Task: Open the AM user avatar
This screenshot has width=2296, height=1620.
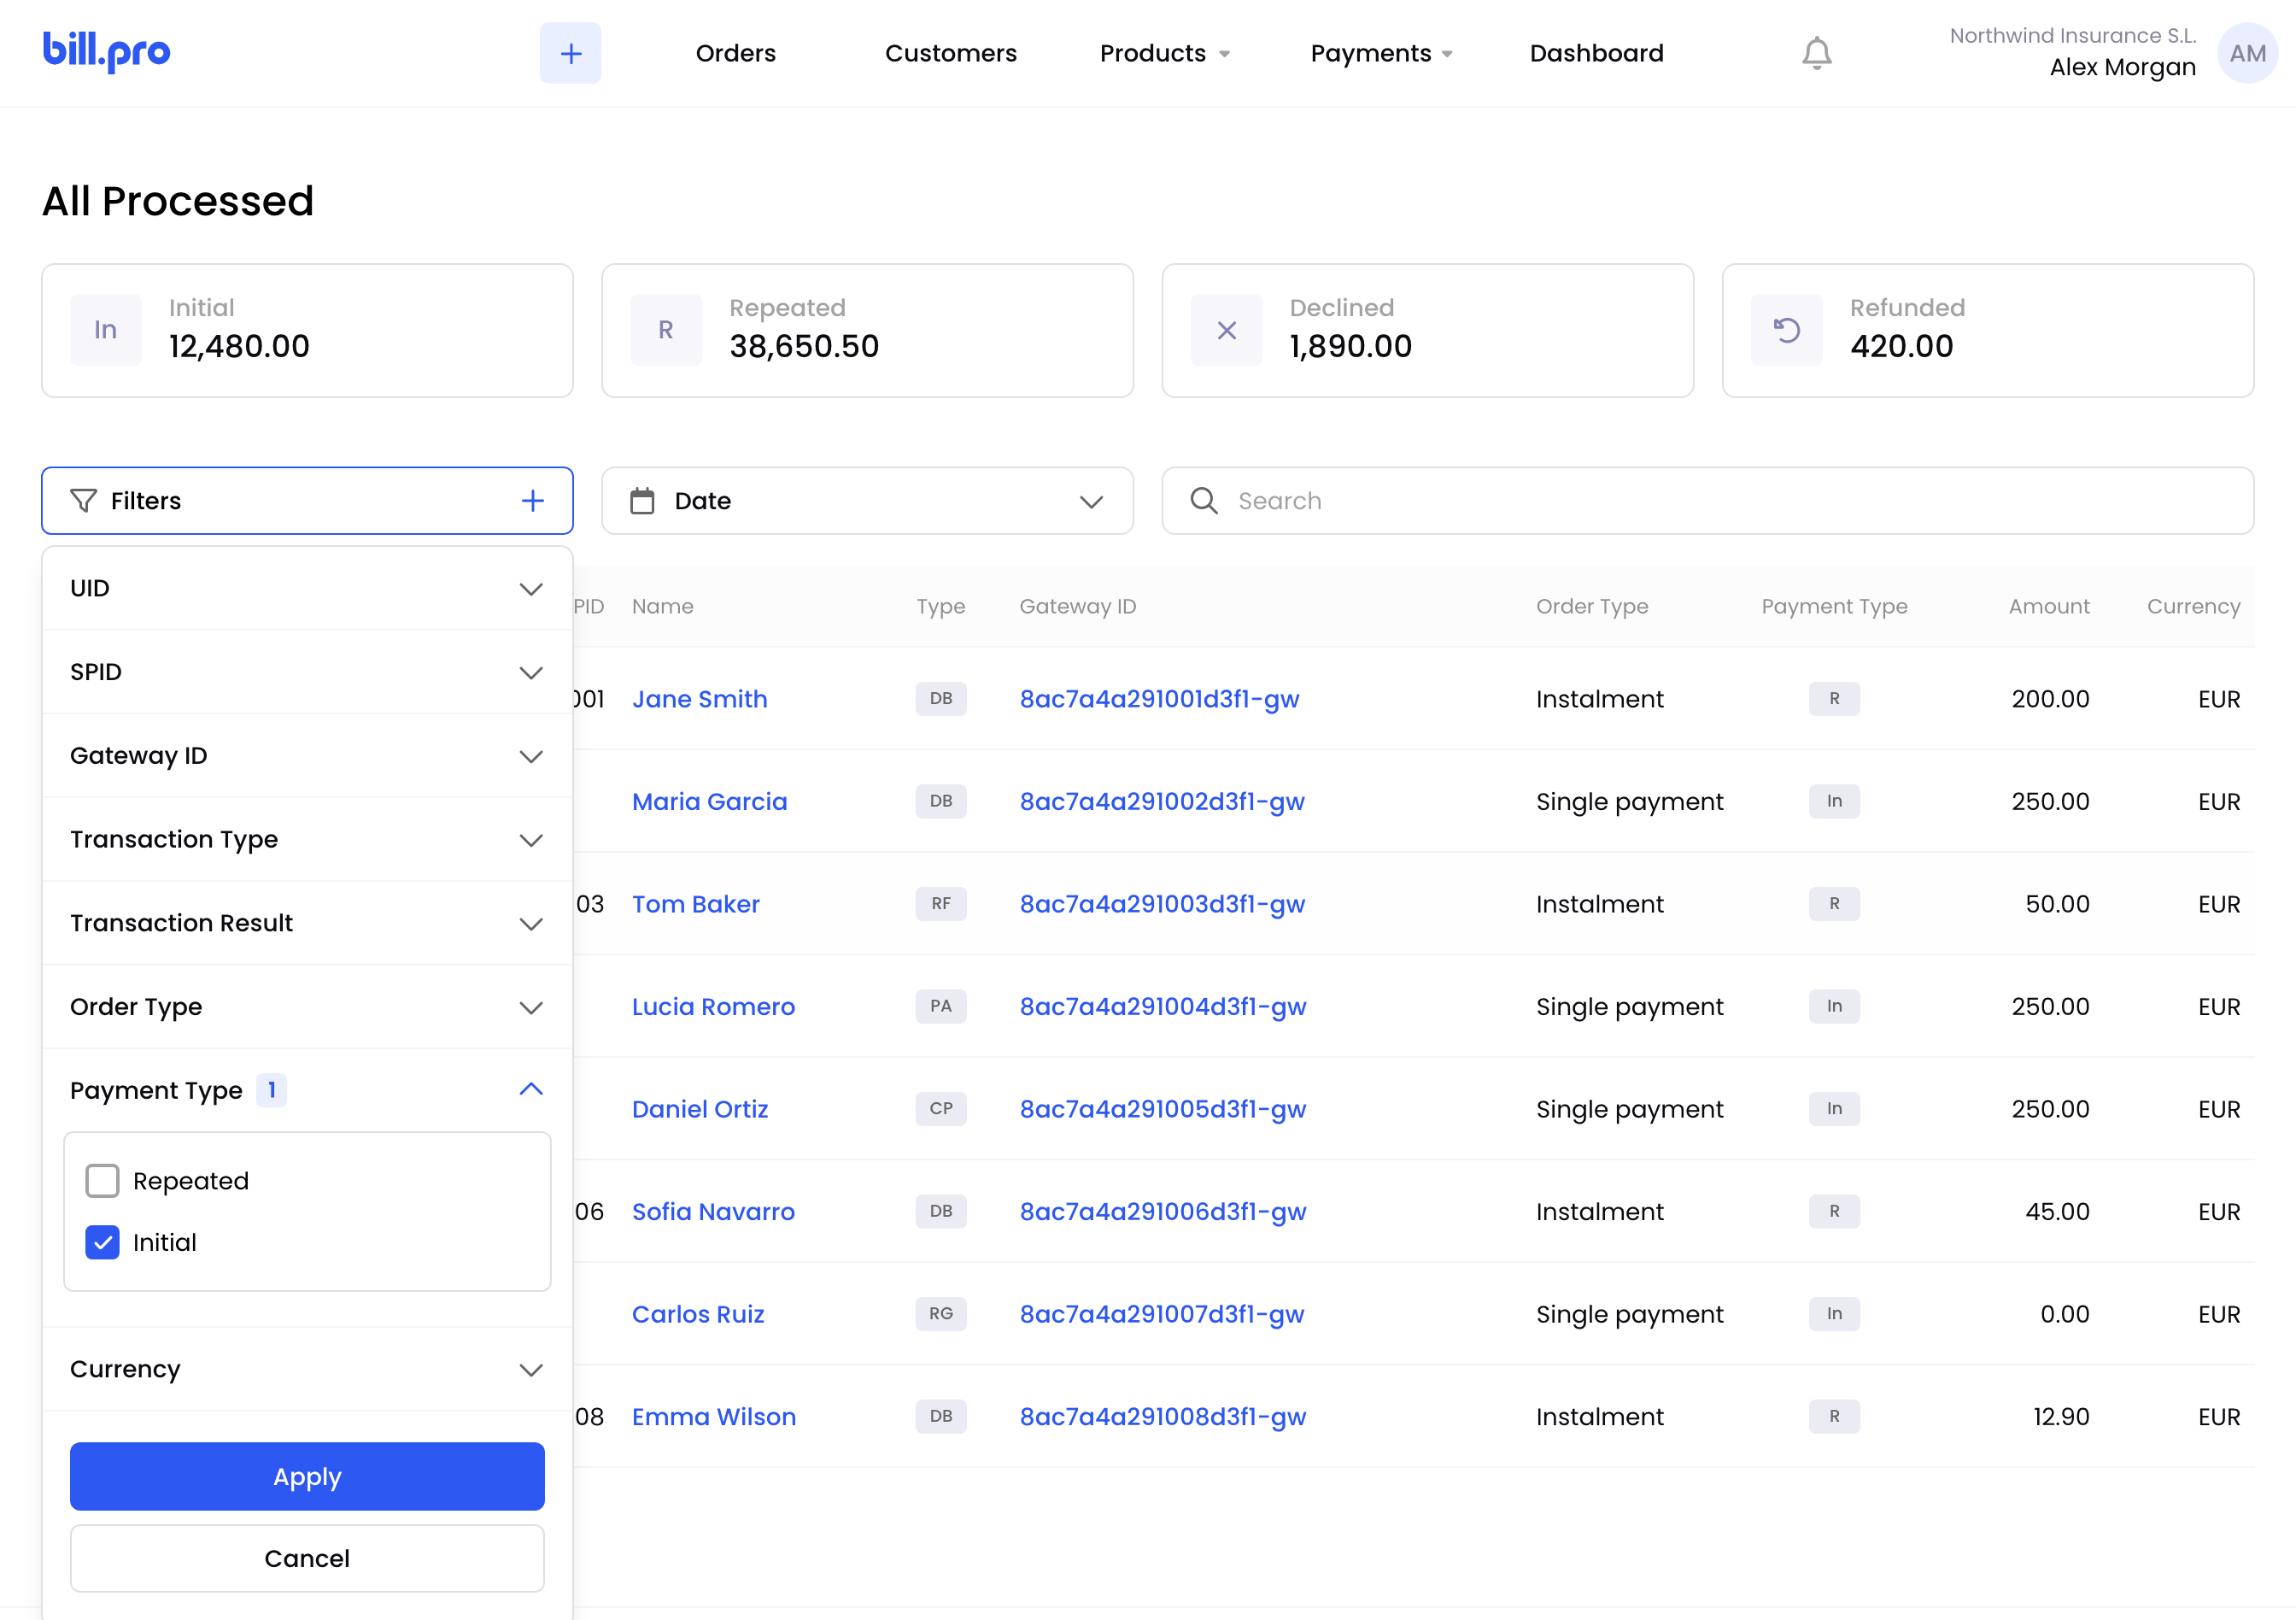Action: (2247, 53)
